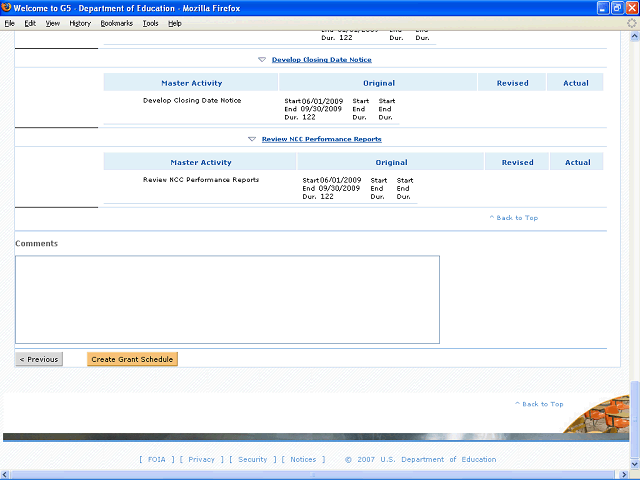Collapse the Review NCC Performance Reports triangle
640x480 pixels.
[252, 139]
